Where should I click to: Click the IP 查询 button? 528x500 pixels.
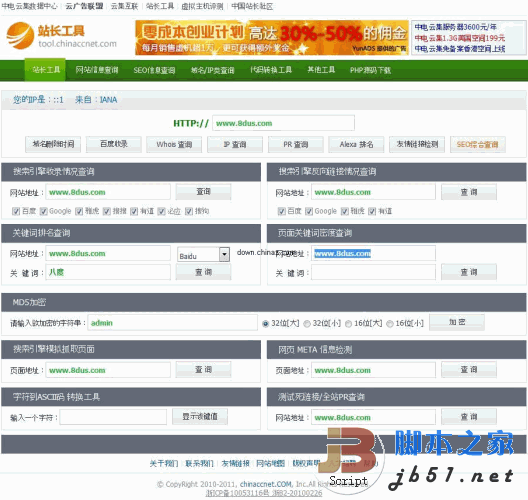235,144
